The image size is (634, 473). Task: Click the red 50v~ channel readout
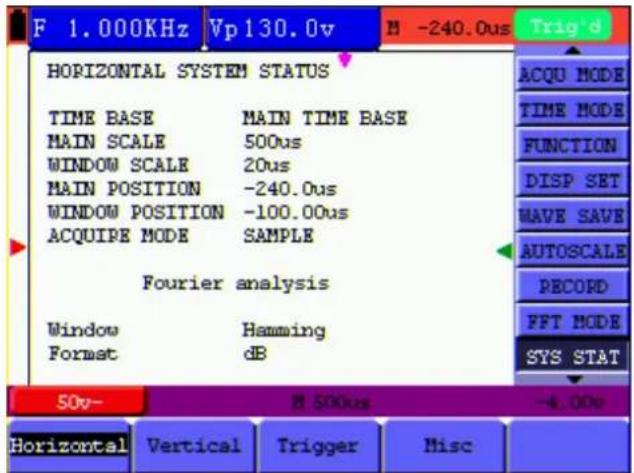77,402
